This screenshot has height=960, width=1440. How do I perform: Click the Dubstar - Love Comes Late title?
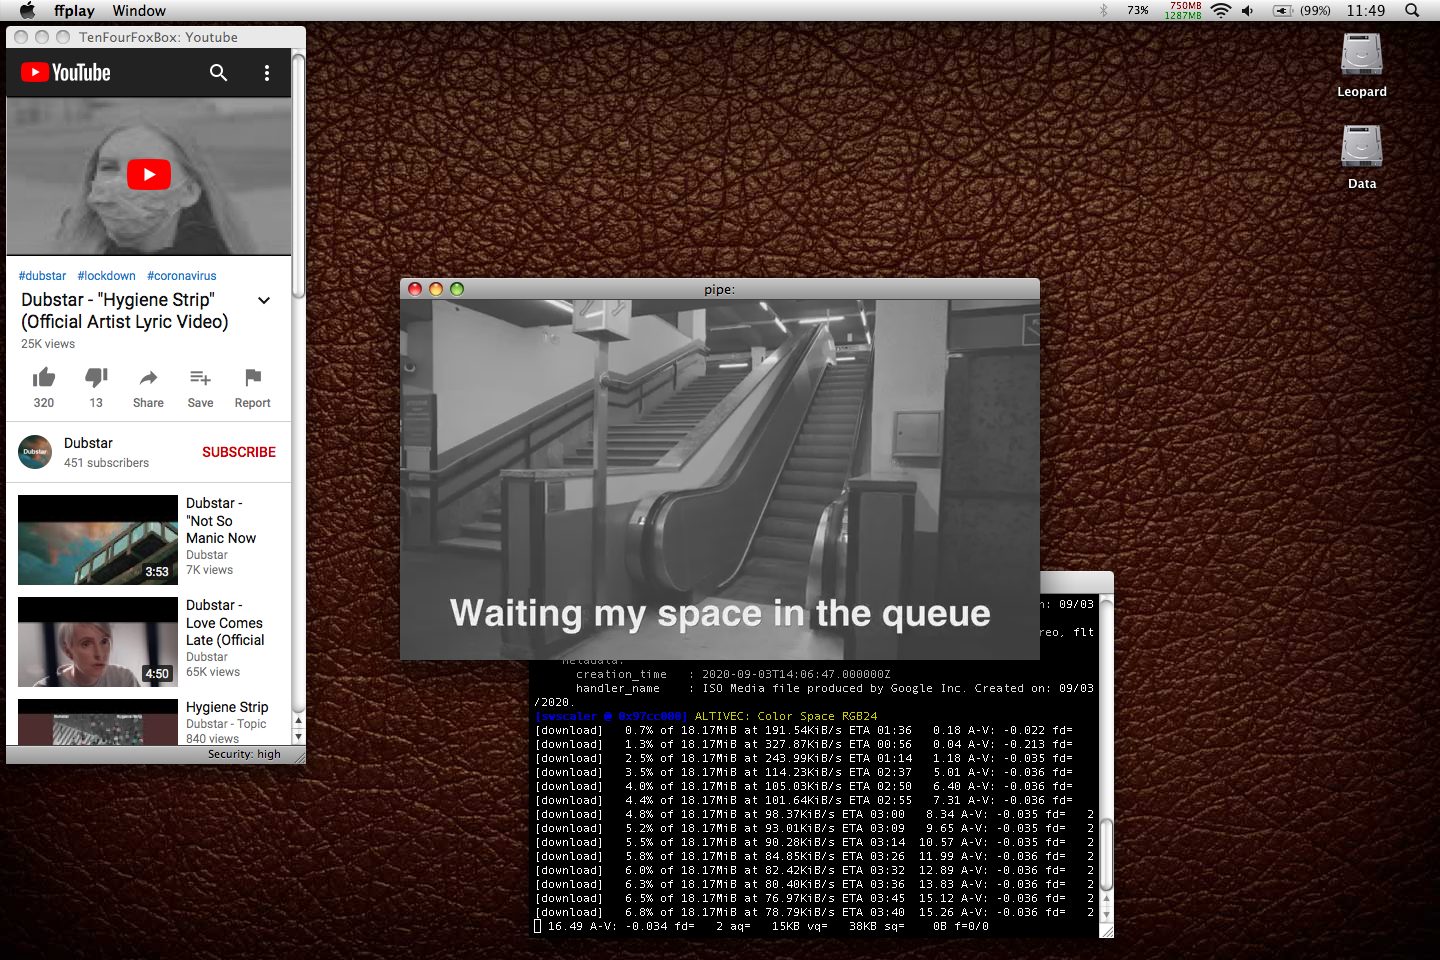coord(225,623)
